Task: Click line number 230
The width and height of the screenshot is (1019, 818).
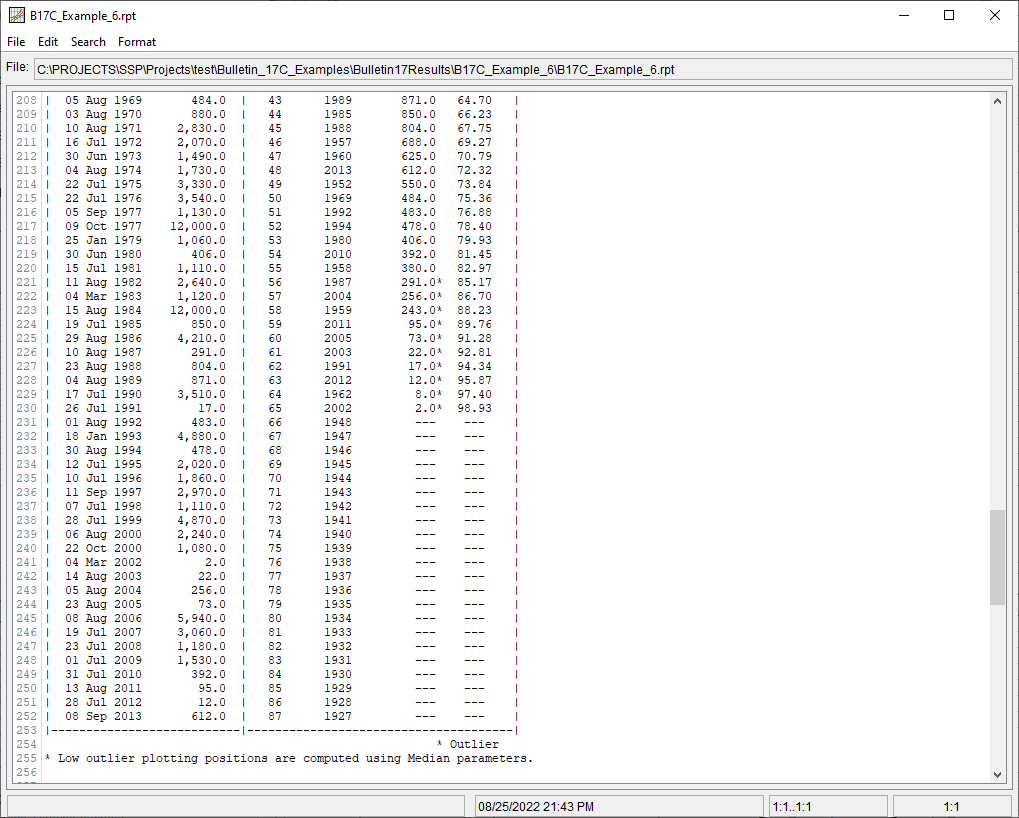Action: click(26, 408)
